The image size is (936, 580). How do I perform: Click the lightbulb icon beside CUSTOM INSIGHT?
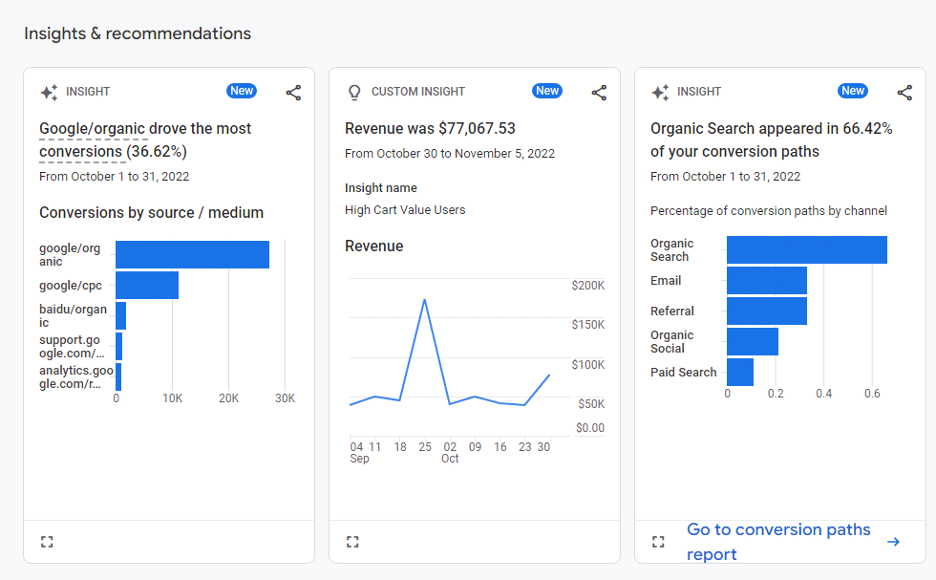[x=355, y=92]
